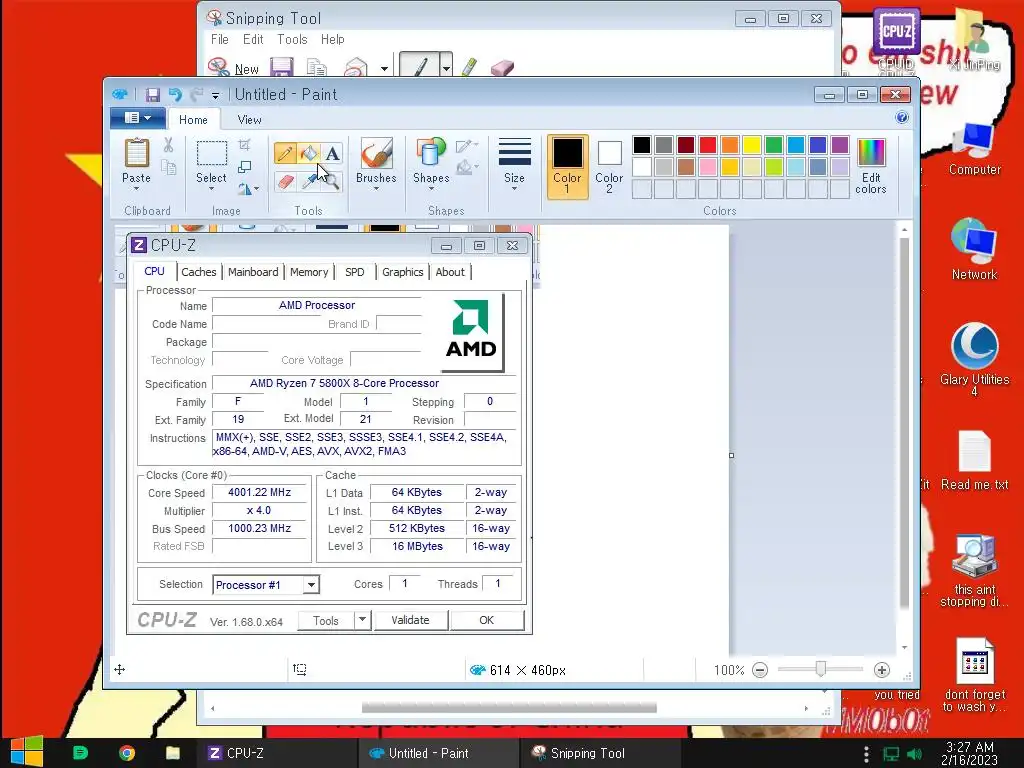Image resolution: width=1024 pixels, height=768 pixels.
Task: Open the dropdown arrow beside CPU-Z Tools
Action: [362, 620]
